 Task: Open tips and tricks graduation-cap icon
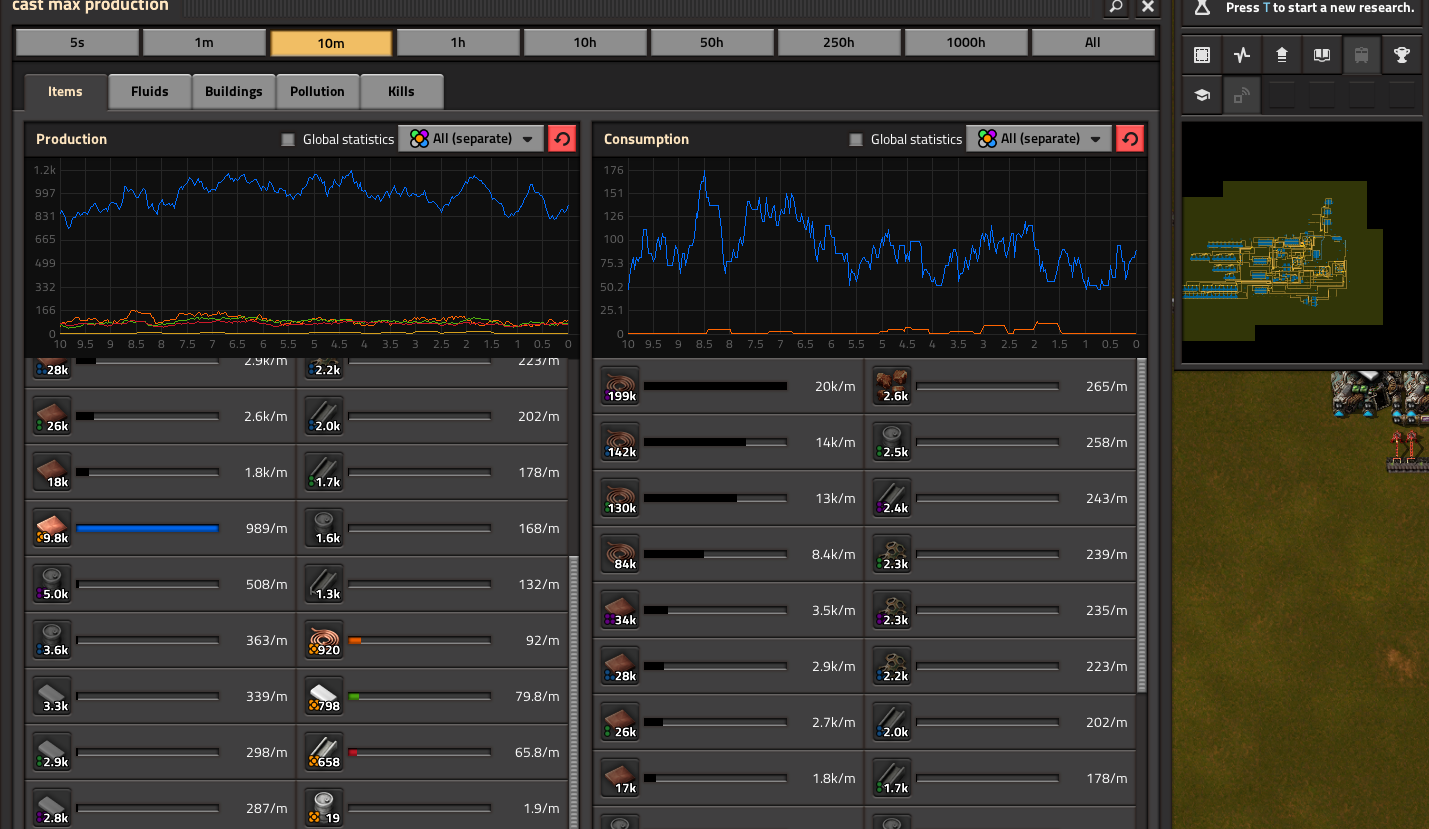point(1202,95)
